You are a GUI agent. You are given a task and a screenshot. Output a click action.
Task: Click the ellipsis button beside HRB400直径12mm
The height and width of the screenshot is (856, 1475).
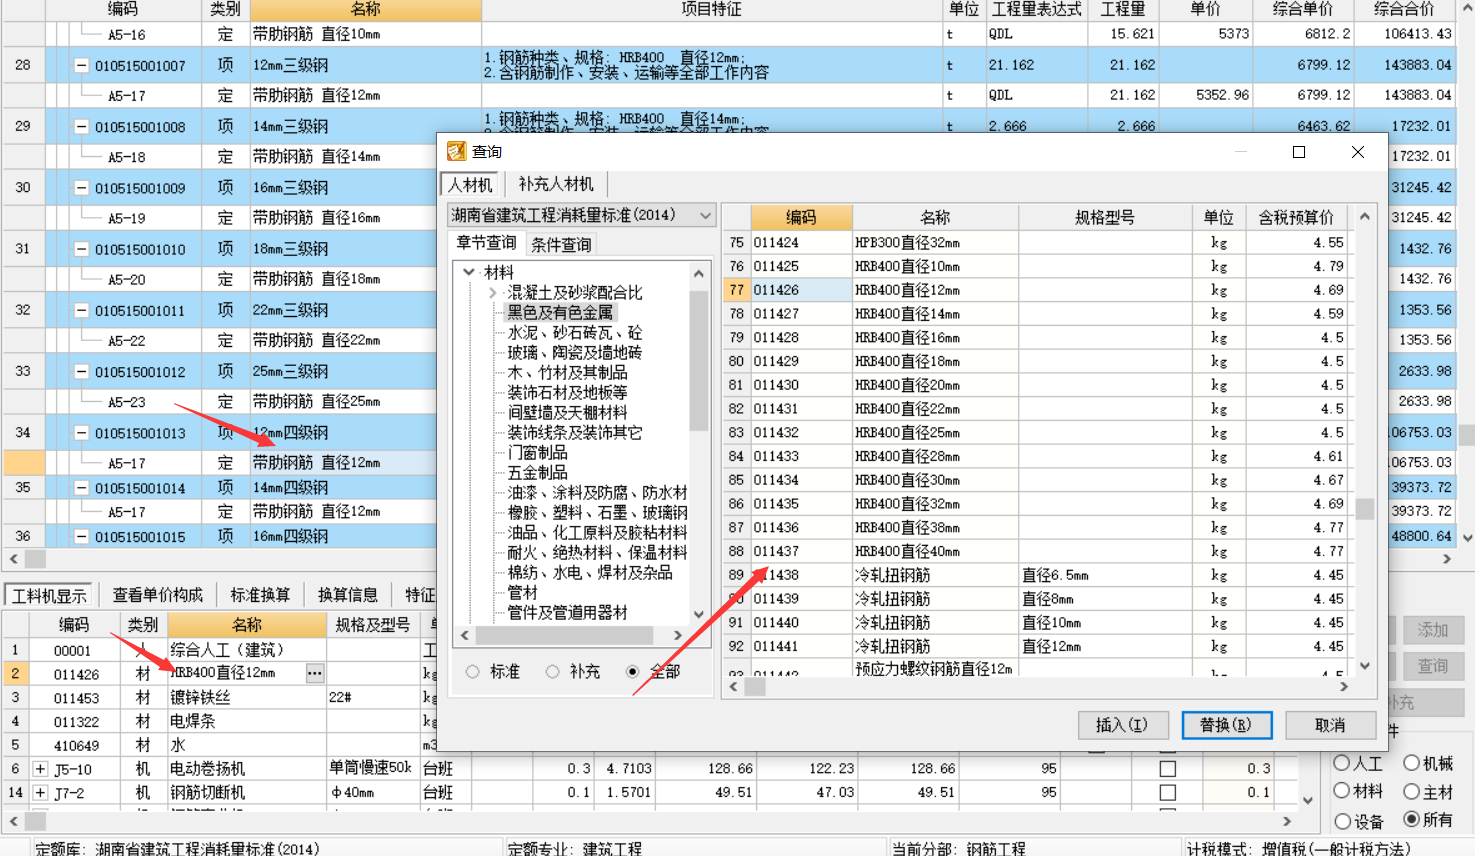coord(315,673)
